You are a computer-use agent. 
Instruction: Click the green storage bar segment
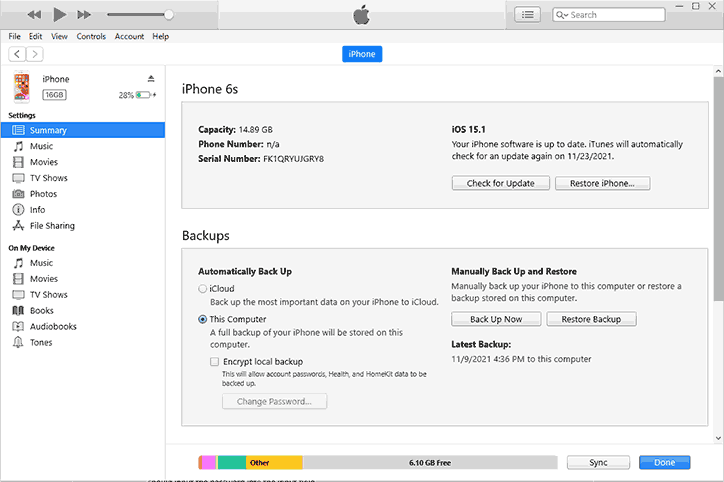(x=232, y=463)
